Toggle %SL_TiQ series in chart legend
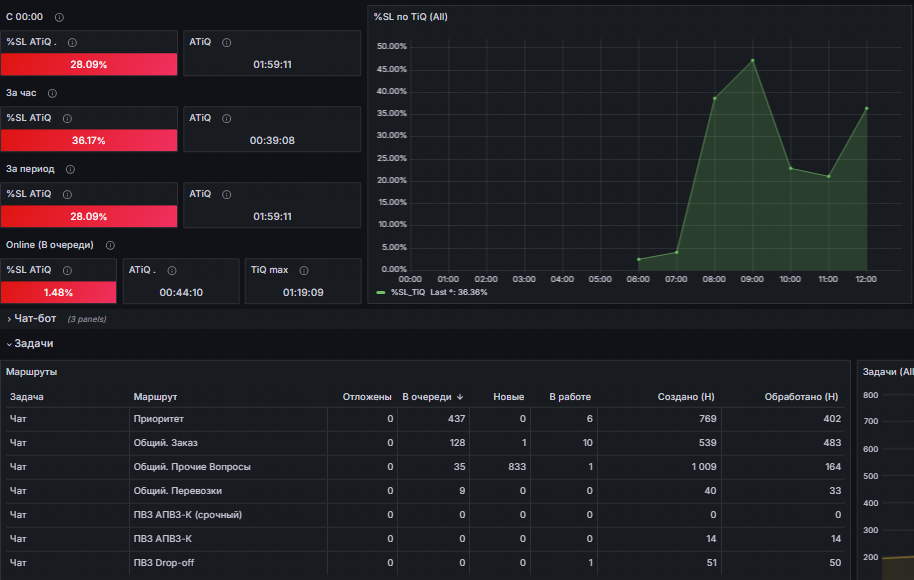This screenshot has height=580, width=914. (408, 293)
